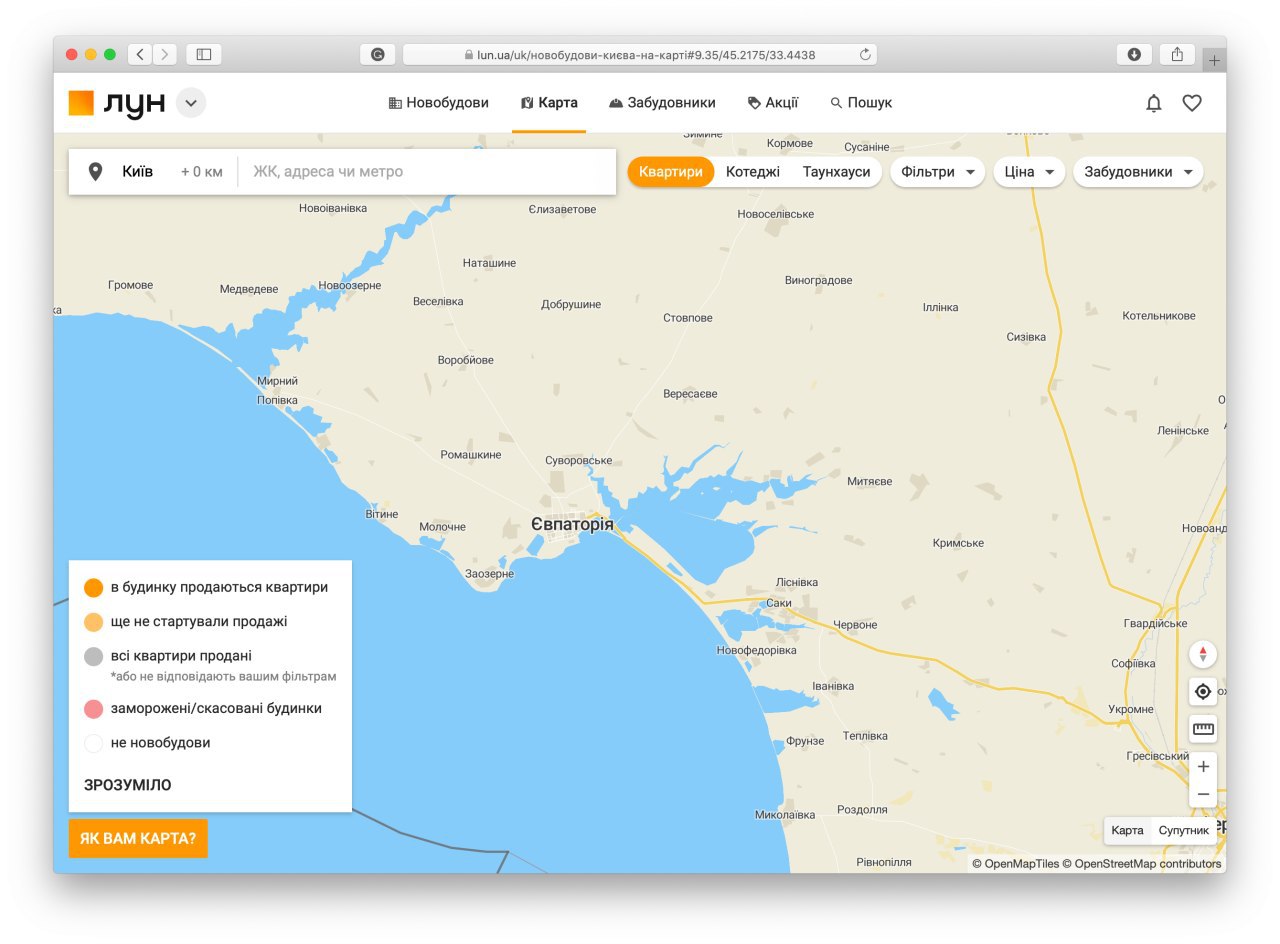The width and height of the screenshot is (1280, 944).
Task: Click the Суворовське label on map
Action: click(579, 461)
